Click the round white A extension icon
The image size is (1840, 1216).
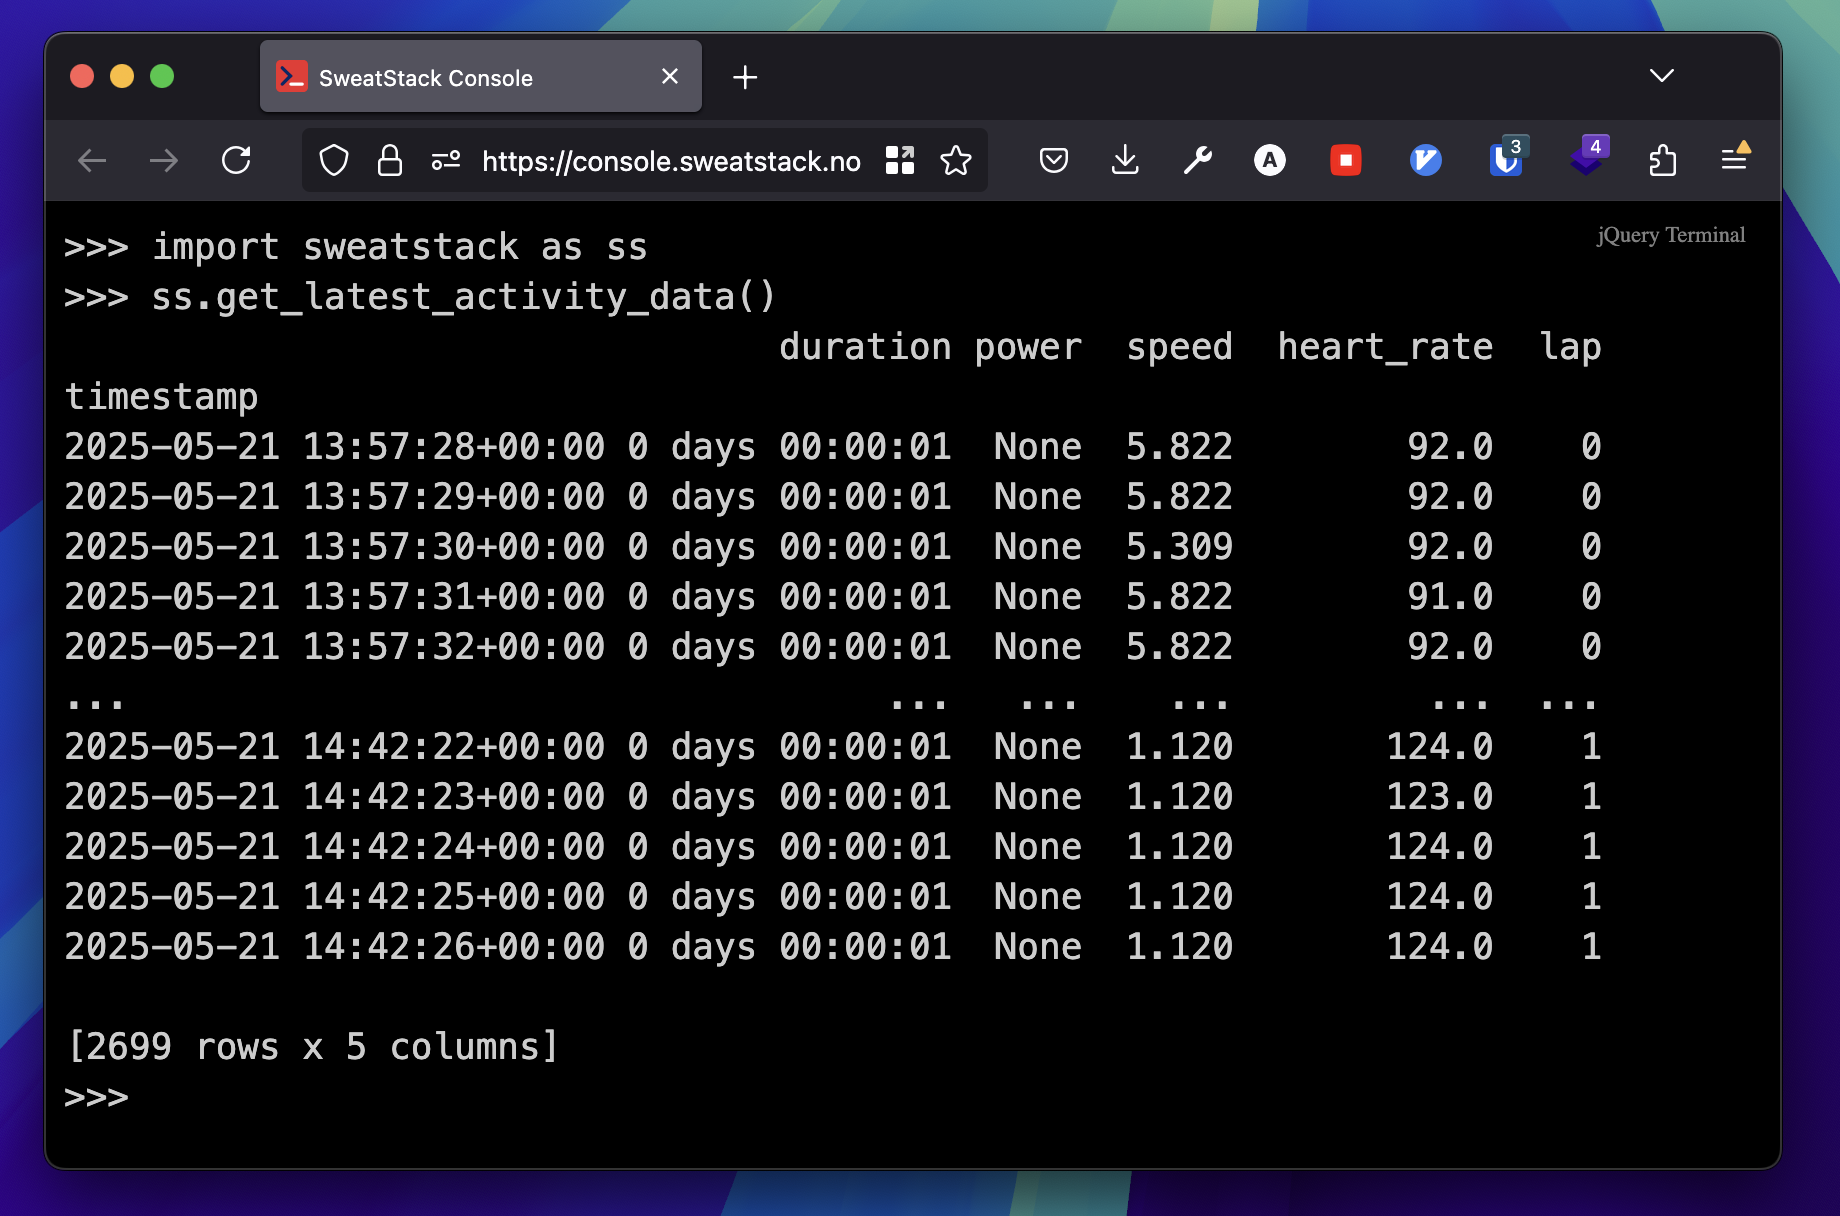point(1270,160)
